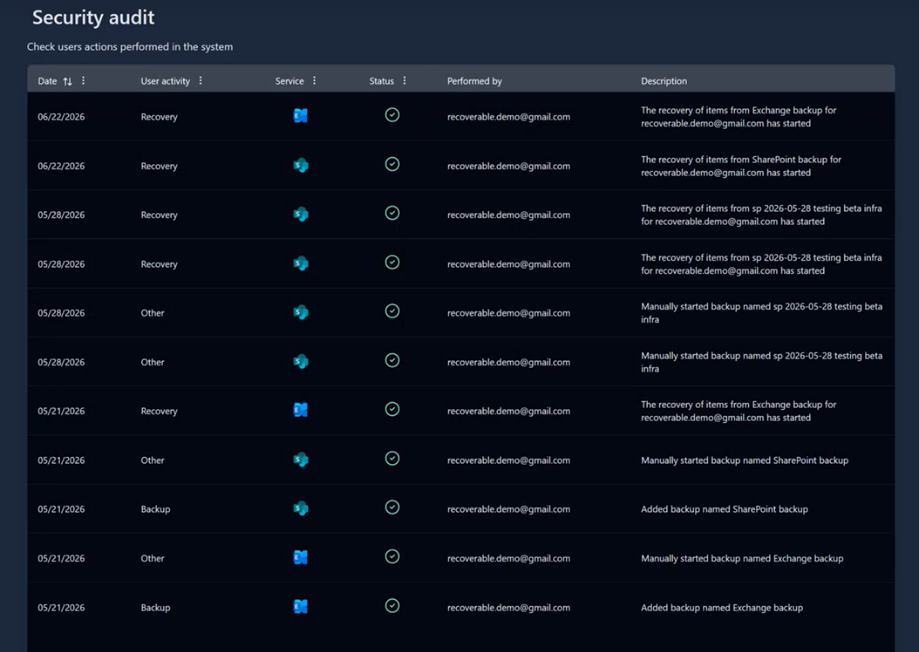Image resolution: width=919 pixels, height=652 pixels.
Task: Click Exchange icon for Manually started Exchange backup
Action: click(x=301, y=558)
